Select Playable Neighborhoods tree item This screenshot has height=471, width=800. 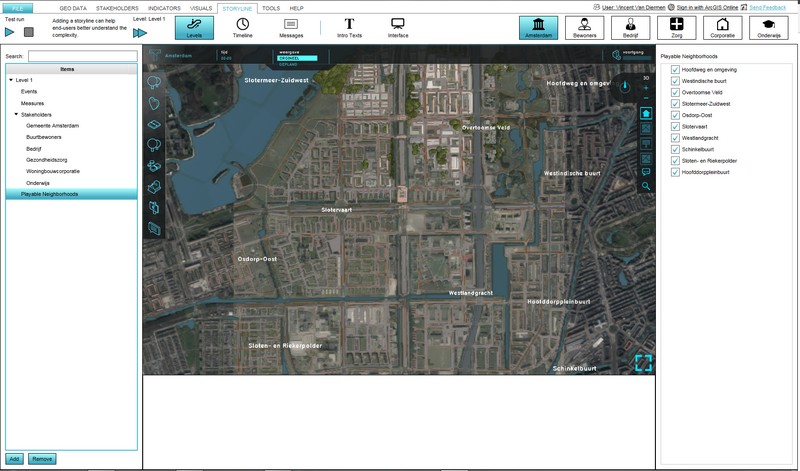(71, 194)
